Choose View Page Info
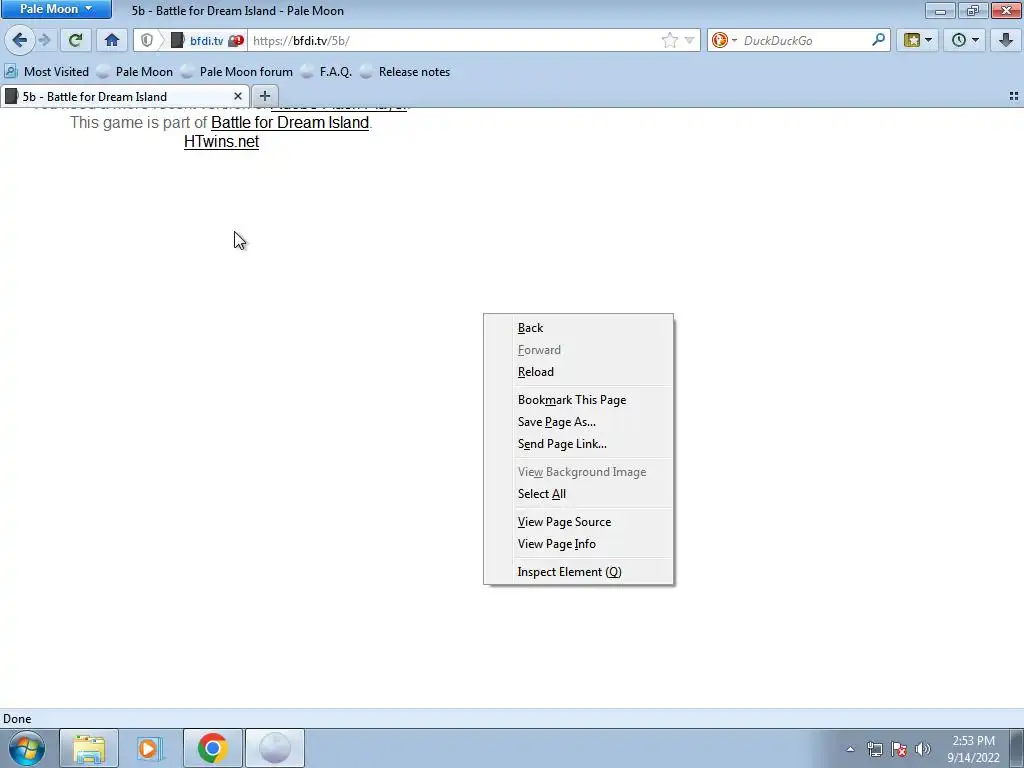The image size is (1024, 768). (x=579, y=544)
